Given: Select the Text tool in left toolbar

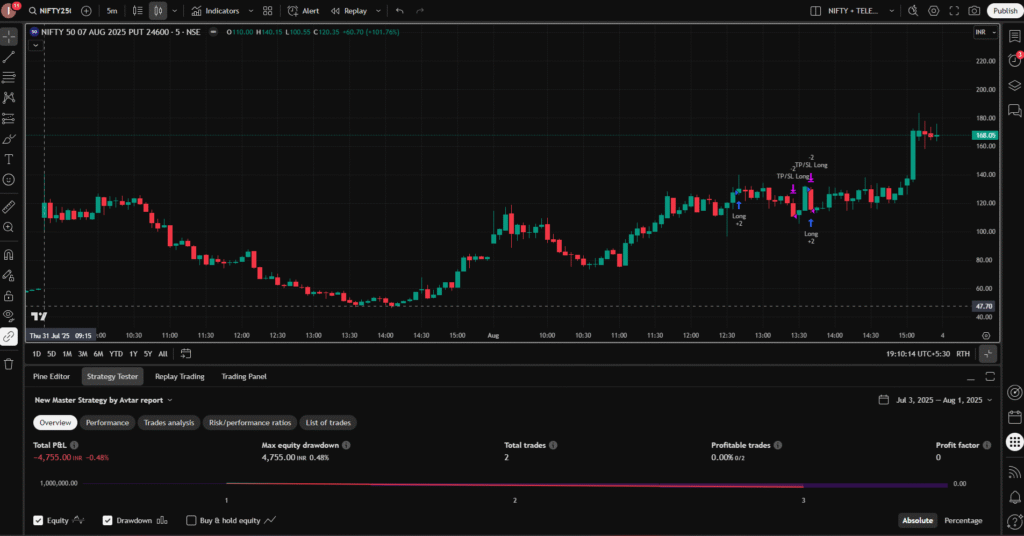Looking at the screenshot, I should click(9, 159).
